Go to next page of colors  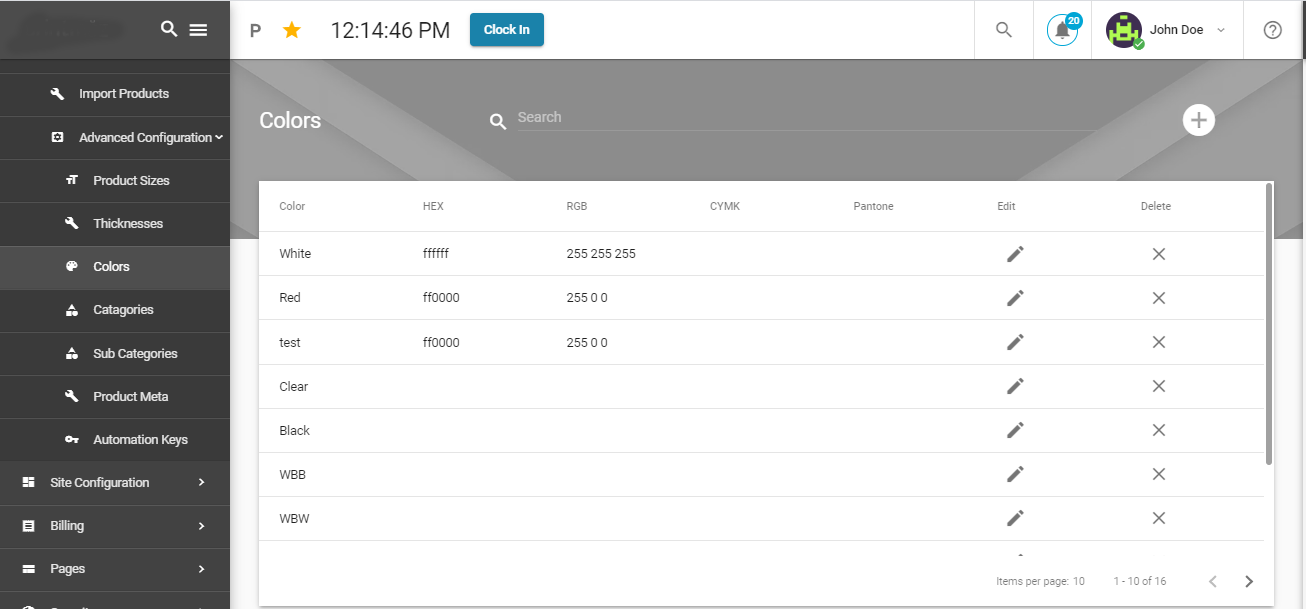pyautogui.click(x=1249, y=581)
